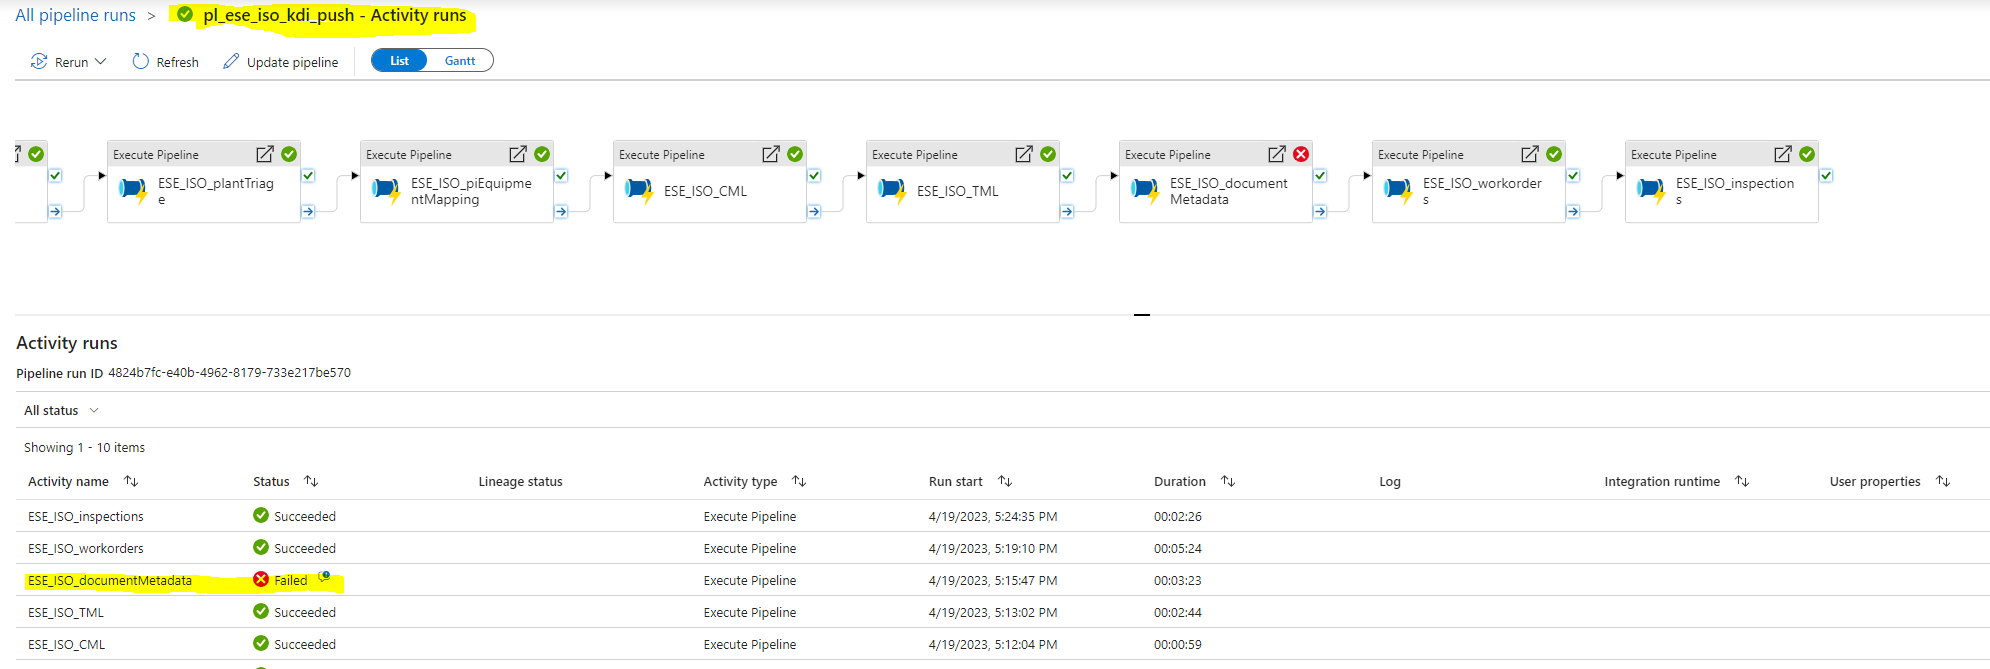Image resolution: width=1990 pixels, height=669 pixels.
Task: Open ESE_ISO_inspections pipeline via open icon
Action: (1783, 154)
